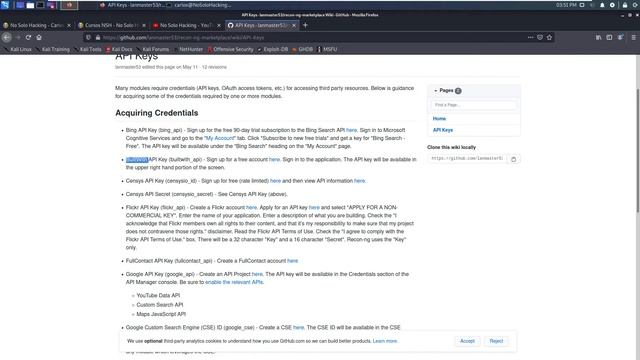Image resolution: width=640 pixels, height=360 pixels.
Task: Switch to the carlos@NoSoloHacking terminal window
Action: (199, 5)
